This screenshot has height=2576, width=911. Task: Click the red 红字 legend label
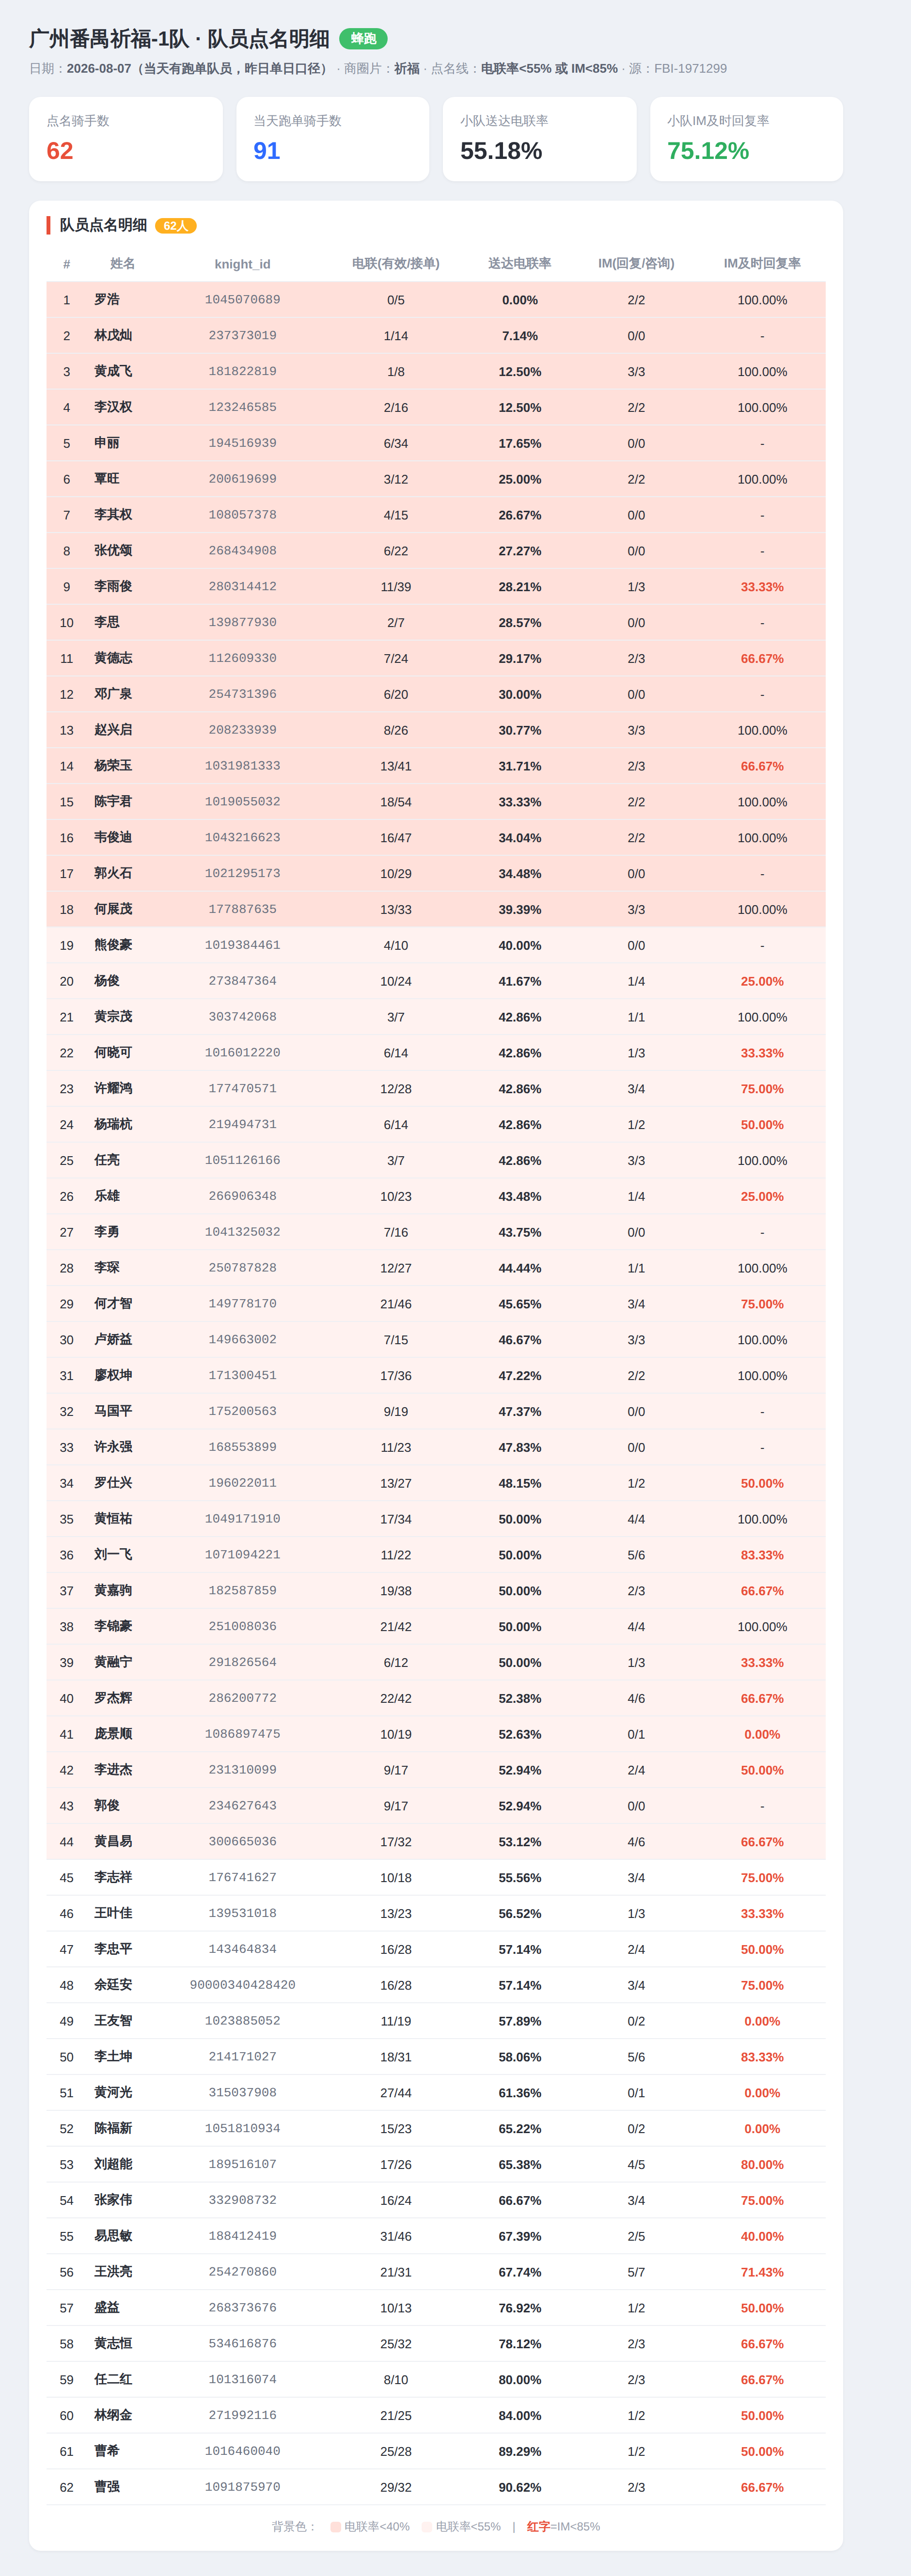click(x=538, y=2526)
